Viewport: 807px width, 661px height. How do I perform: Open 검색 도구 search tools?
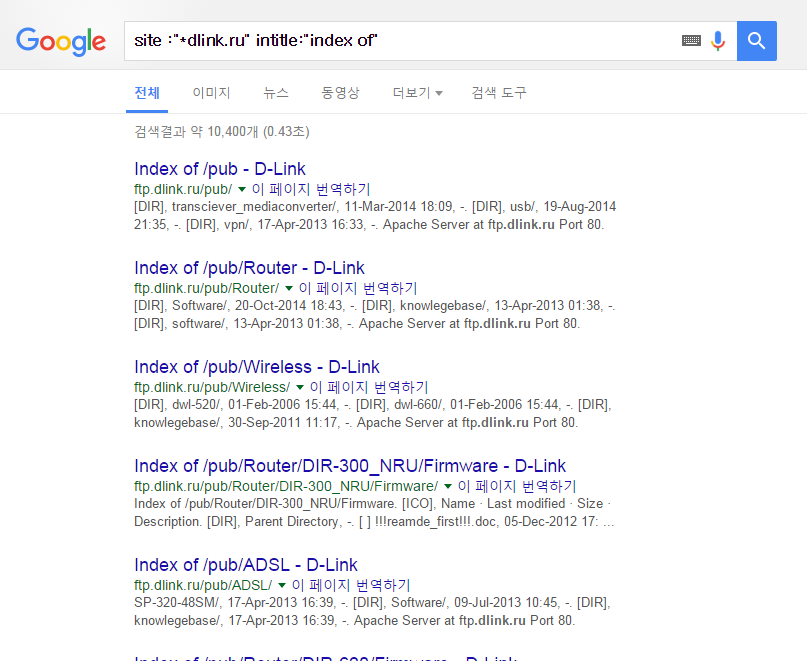[499, 93]
